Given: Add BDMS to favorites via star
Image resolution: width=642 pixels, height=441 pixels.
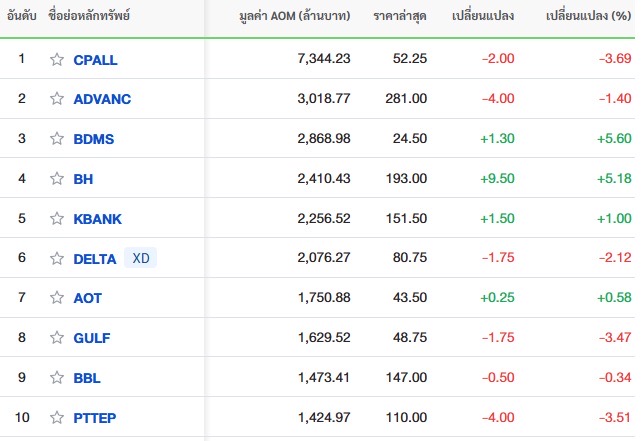Looking at the screenshot, I should click(57, 138).
